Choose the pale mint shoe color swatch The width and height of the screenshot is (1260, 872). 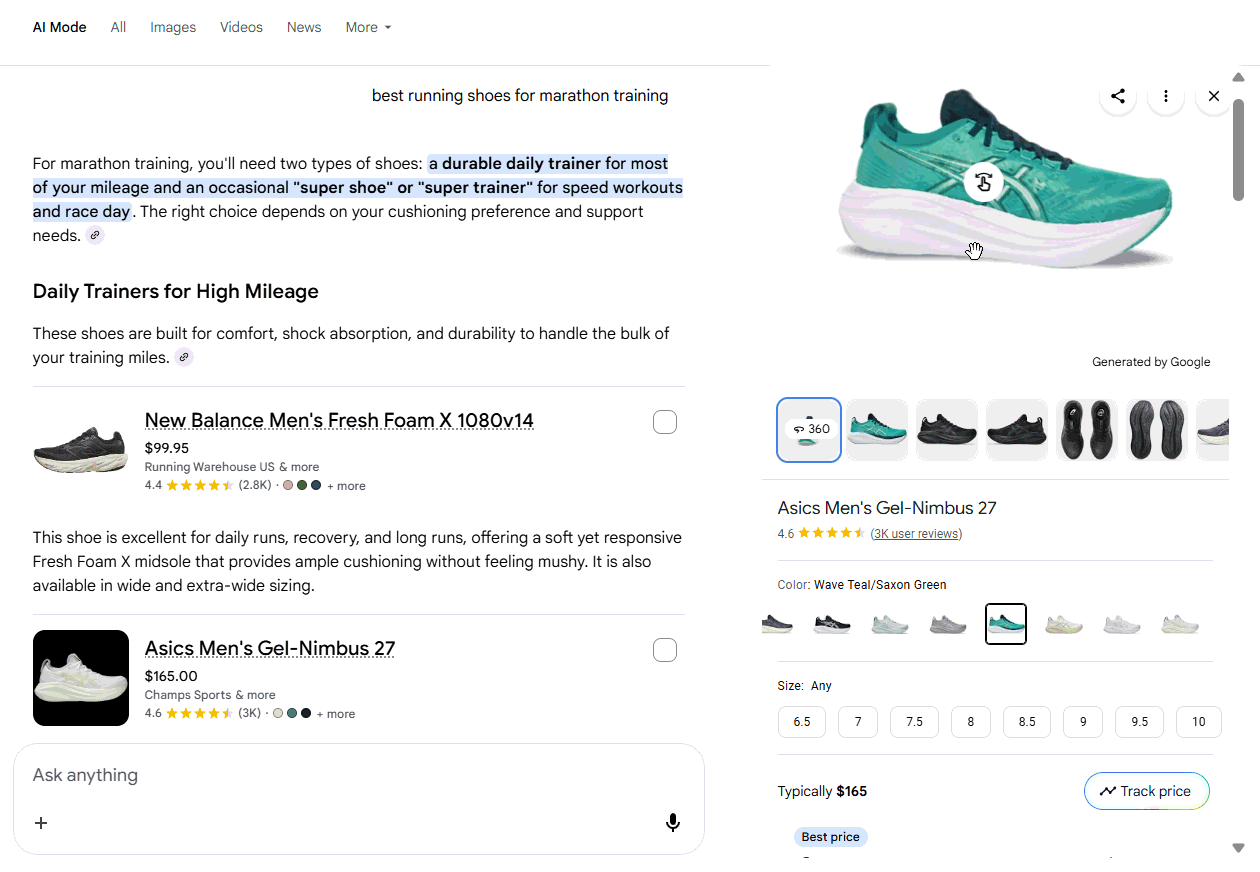click(890, 625)
